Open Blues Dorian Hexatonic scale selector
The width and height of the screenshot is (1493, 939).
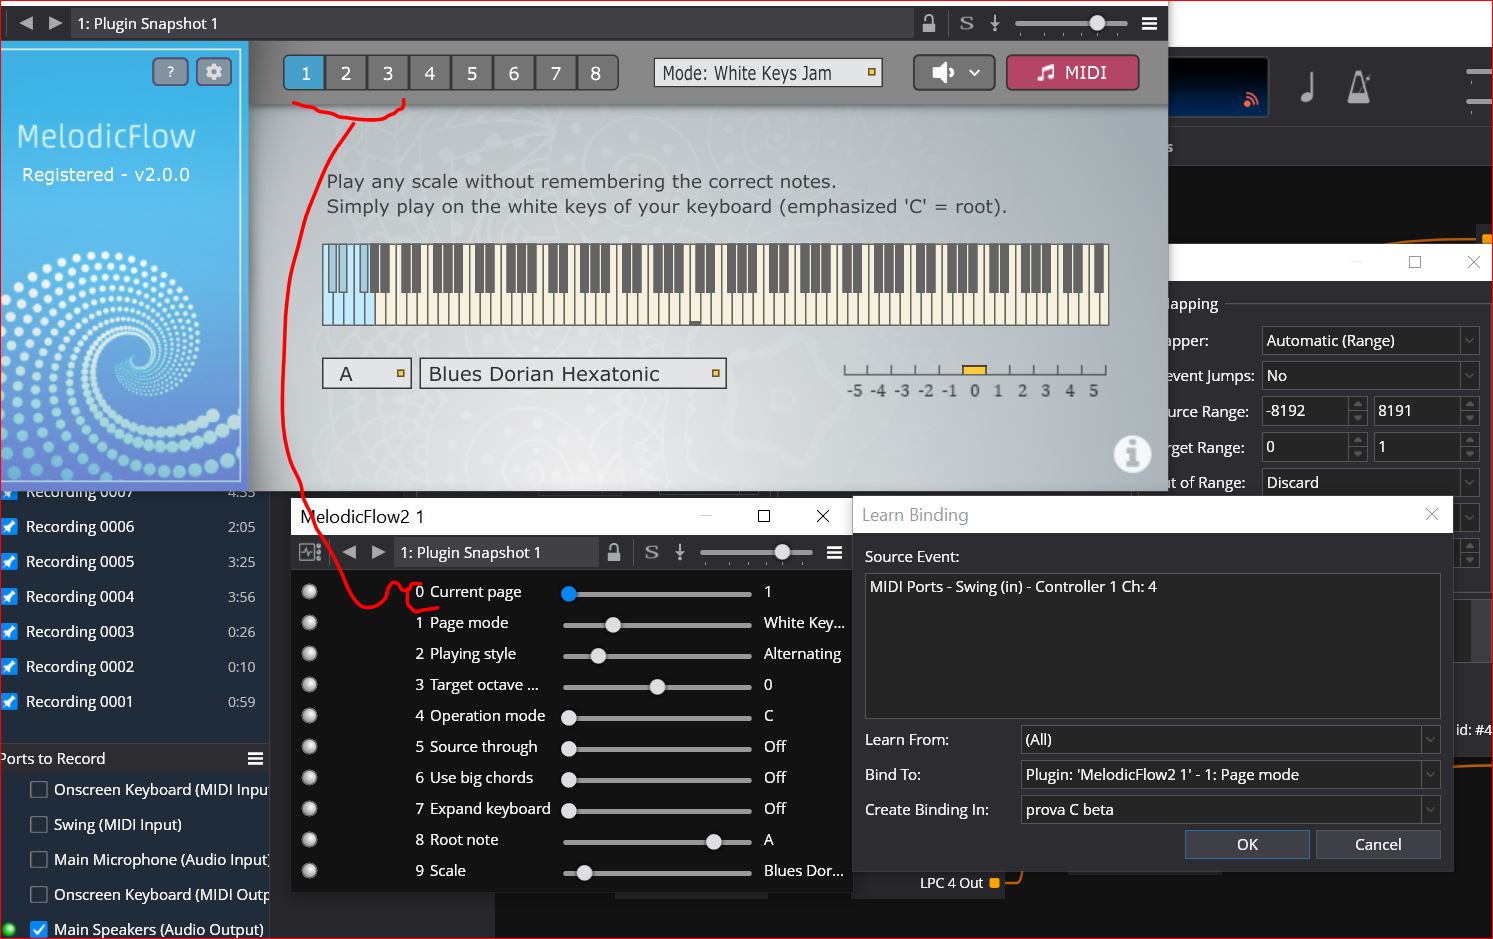pos(573,374)
